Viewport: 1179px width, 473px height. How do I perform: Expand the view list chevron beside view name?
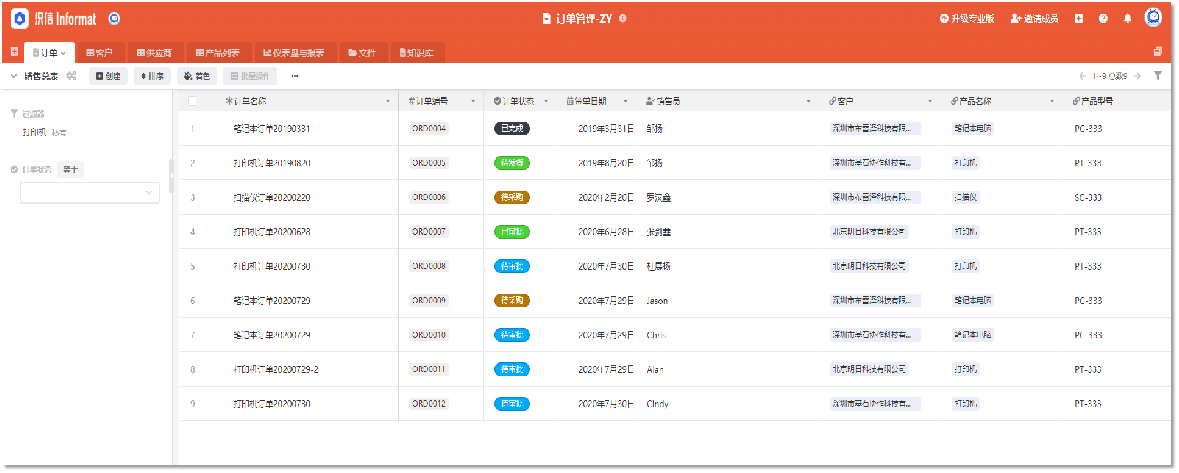pos(14,76)
